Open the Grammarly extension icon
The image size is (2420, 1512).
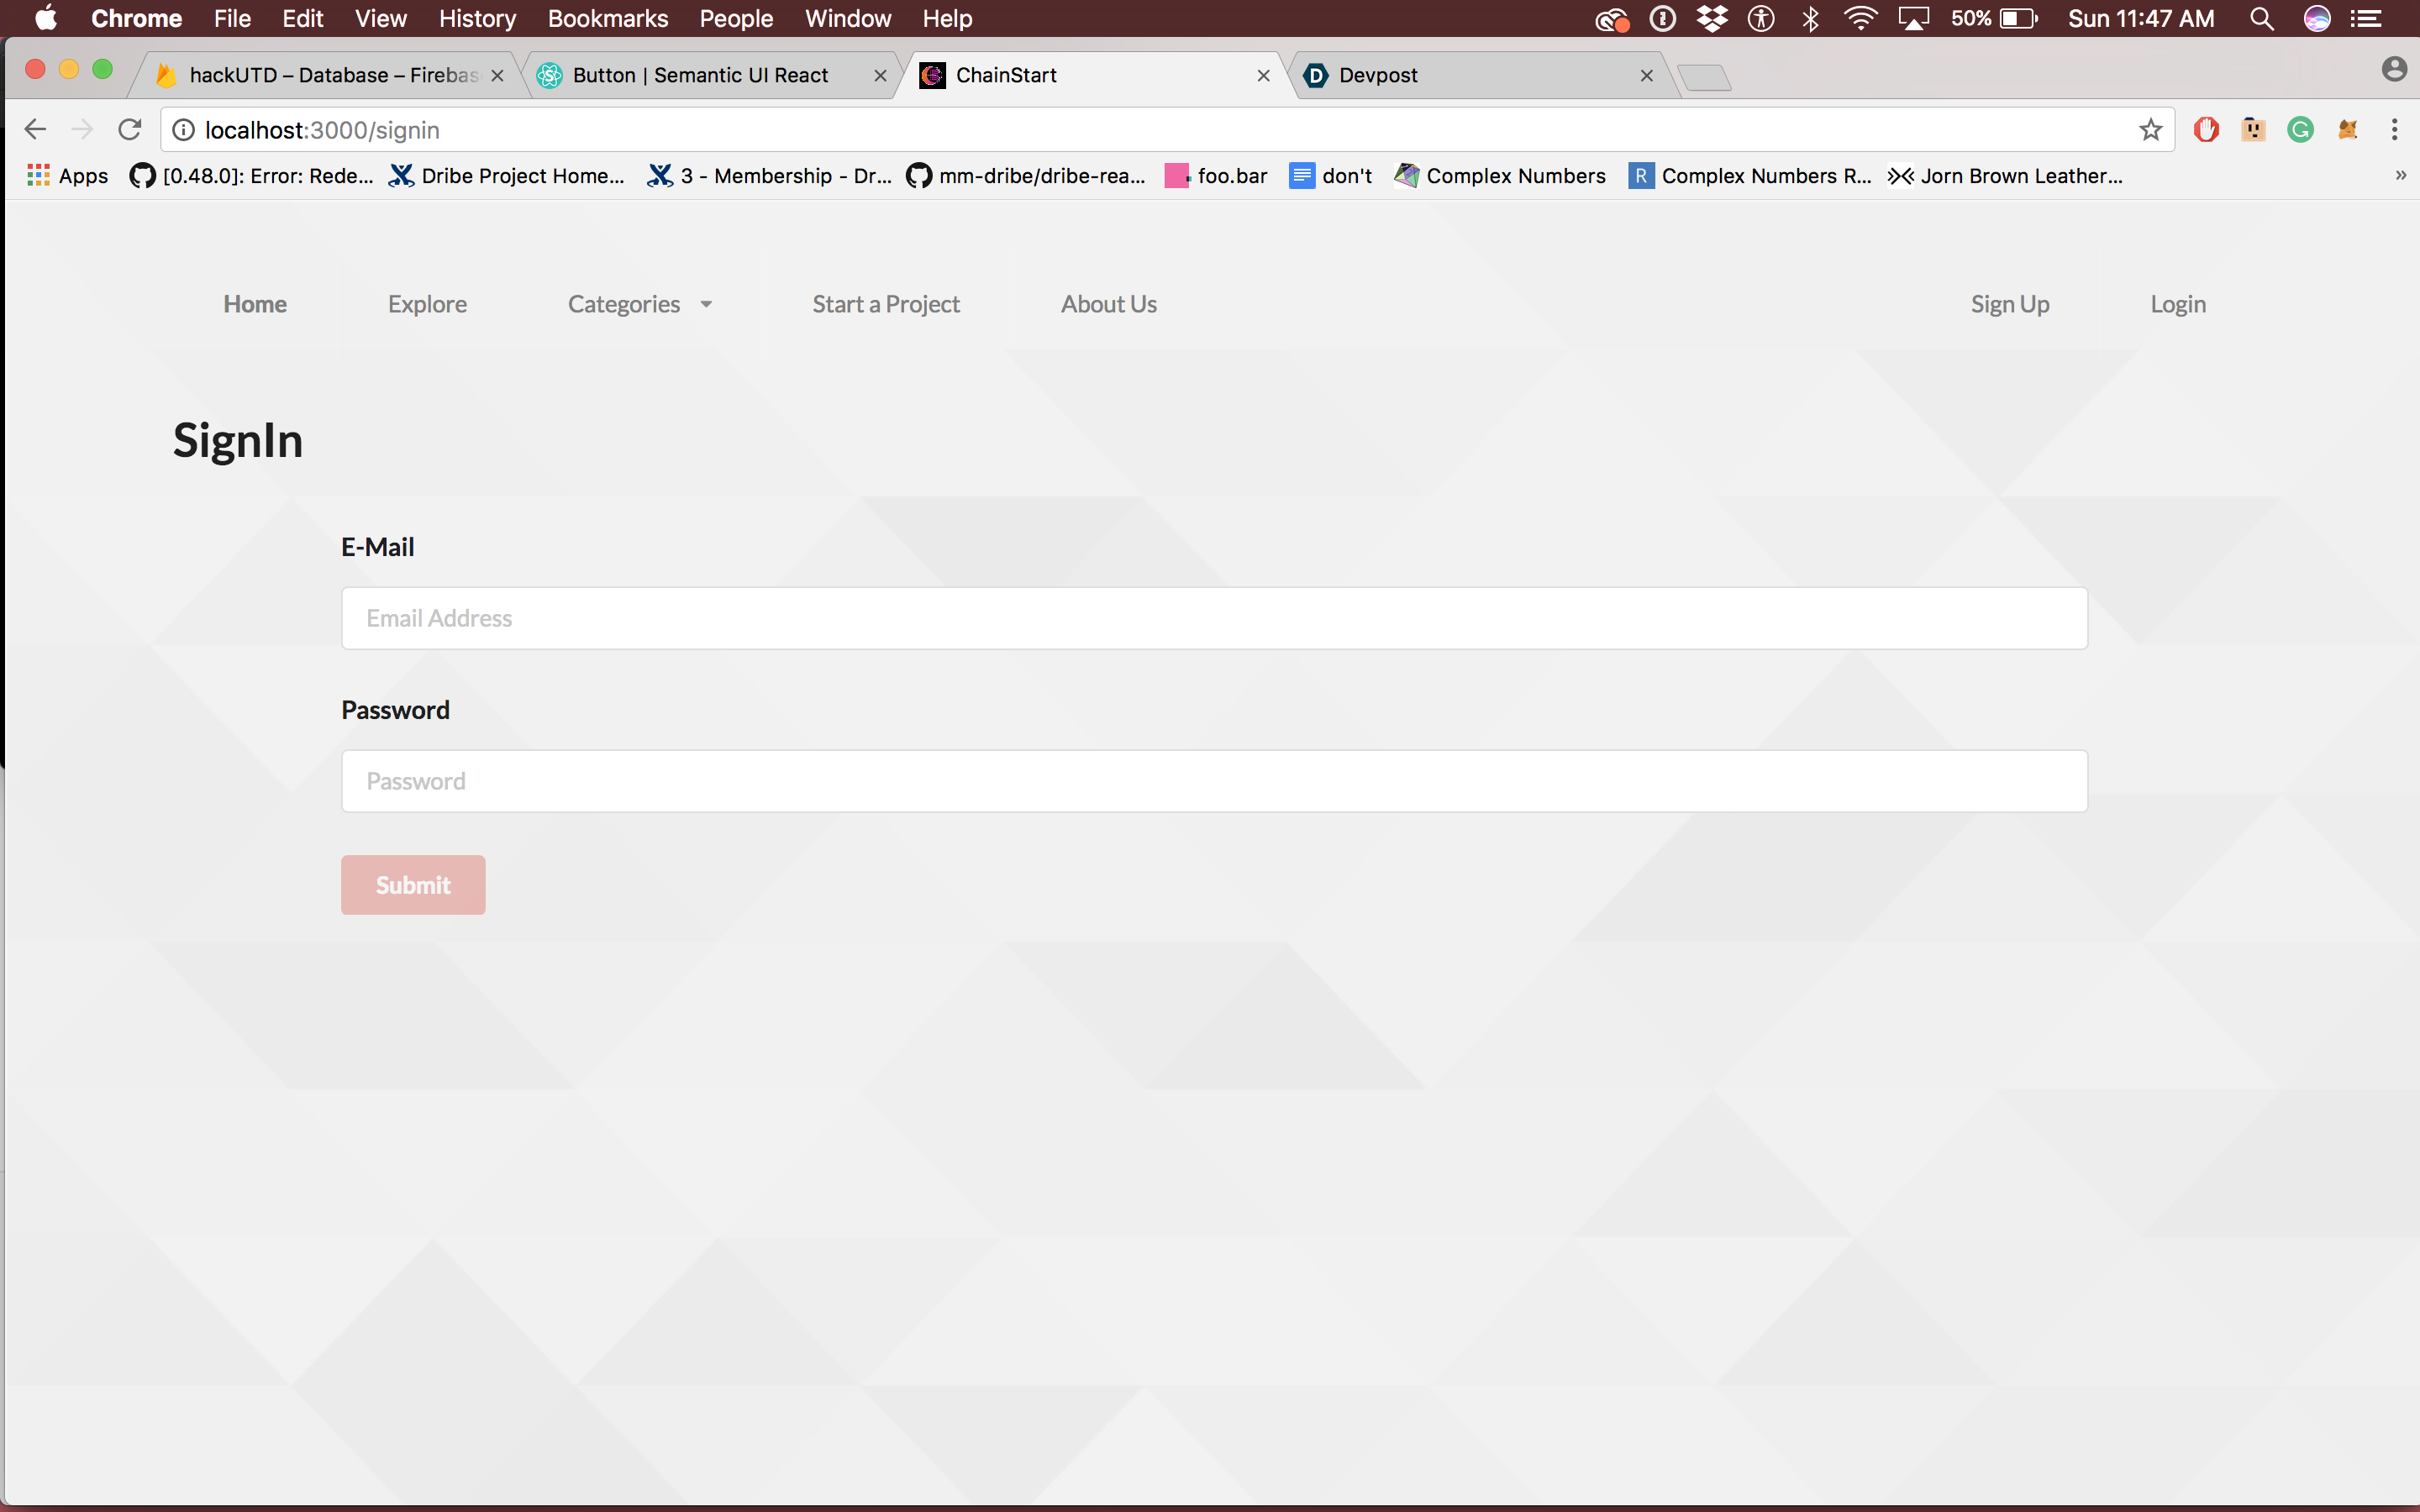2300,130
